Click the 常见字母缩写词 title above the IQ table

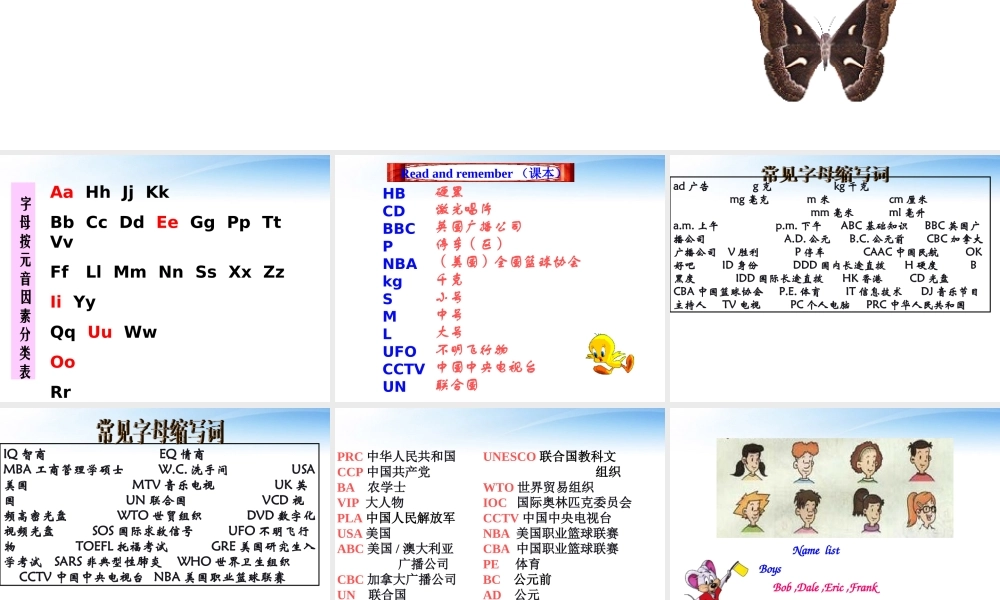coord(160,431)
